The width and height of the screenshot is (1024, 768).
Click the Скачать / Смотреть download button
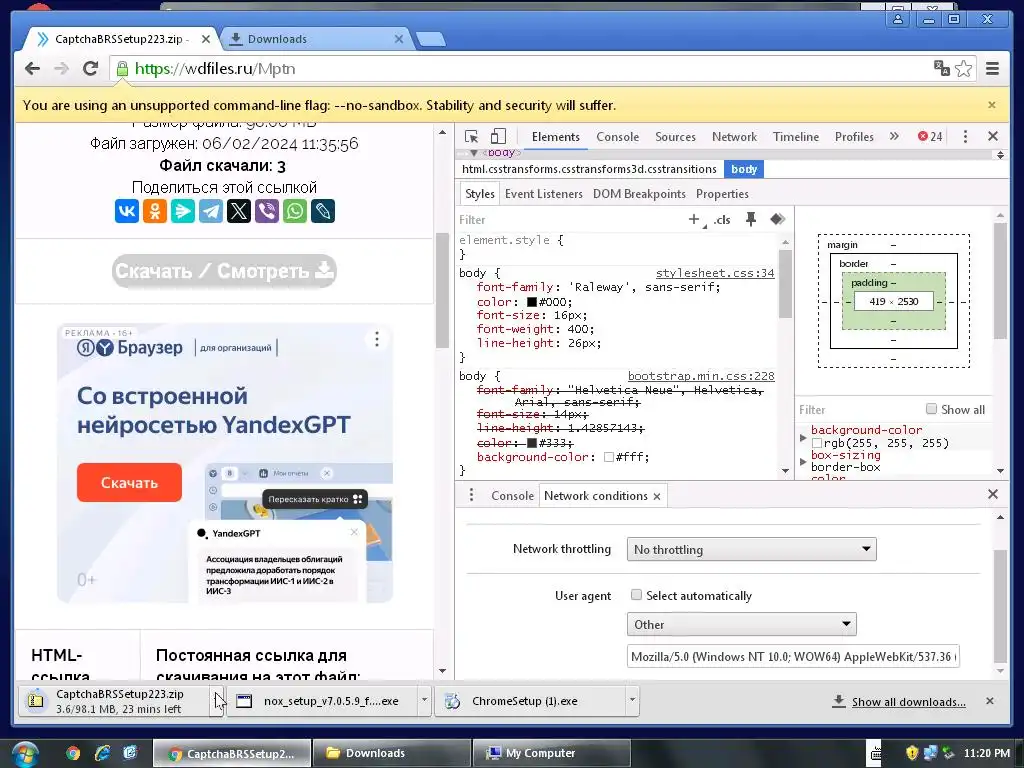click(224, 270)
